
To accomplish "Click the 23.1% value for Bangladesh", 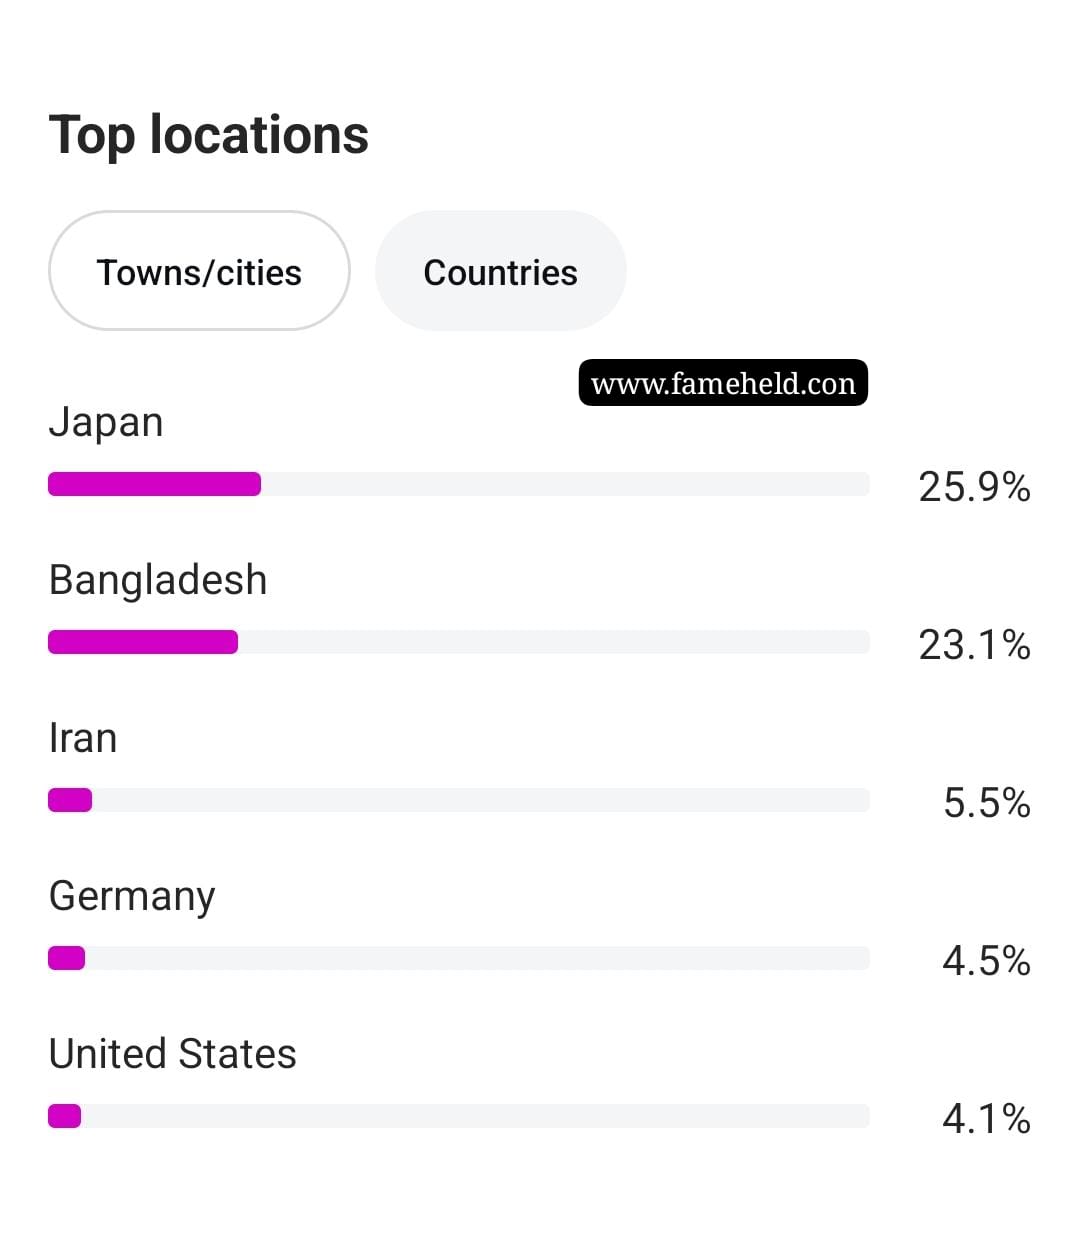I will (974, 645).
